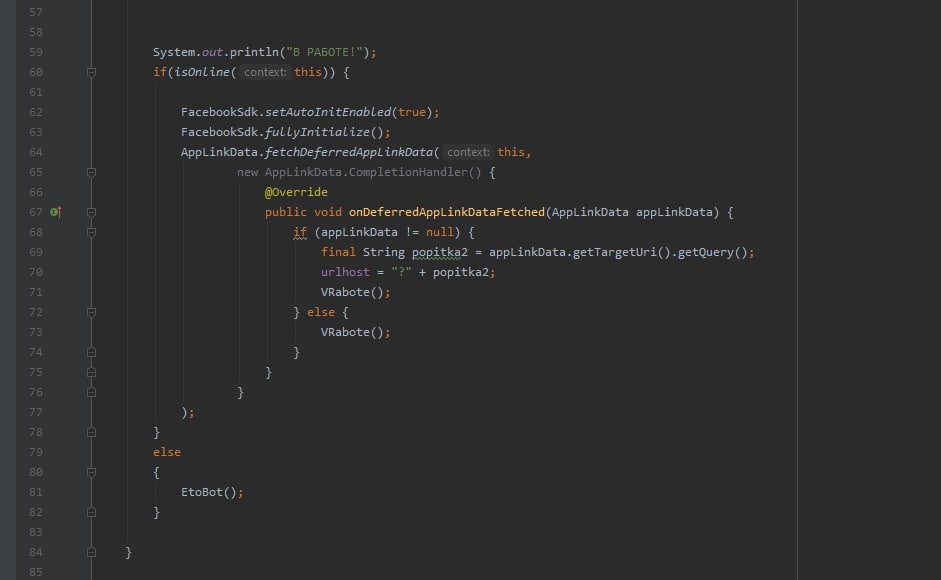Click System.out.println's out field
Screen dimensions: 941x580
pos(212,52)
